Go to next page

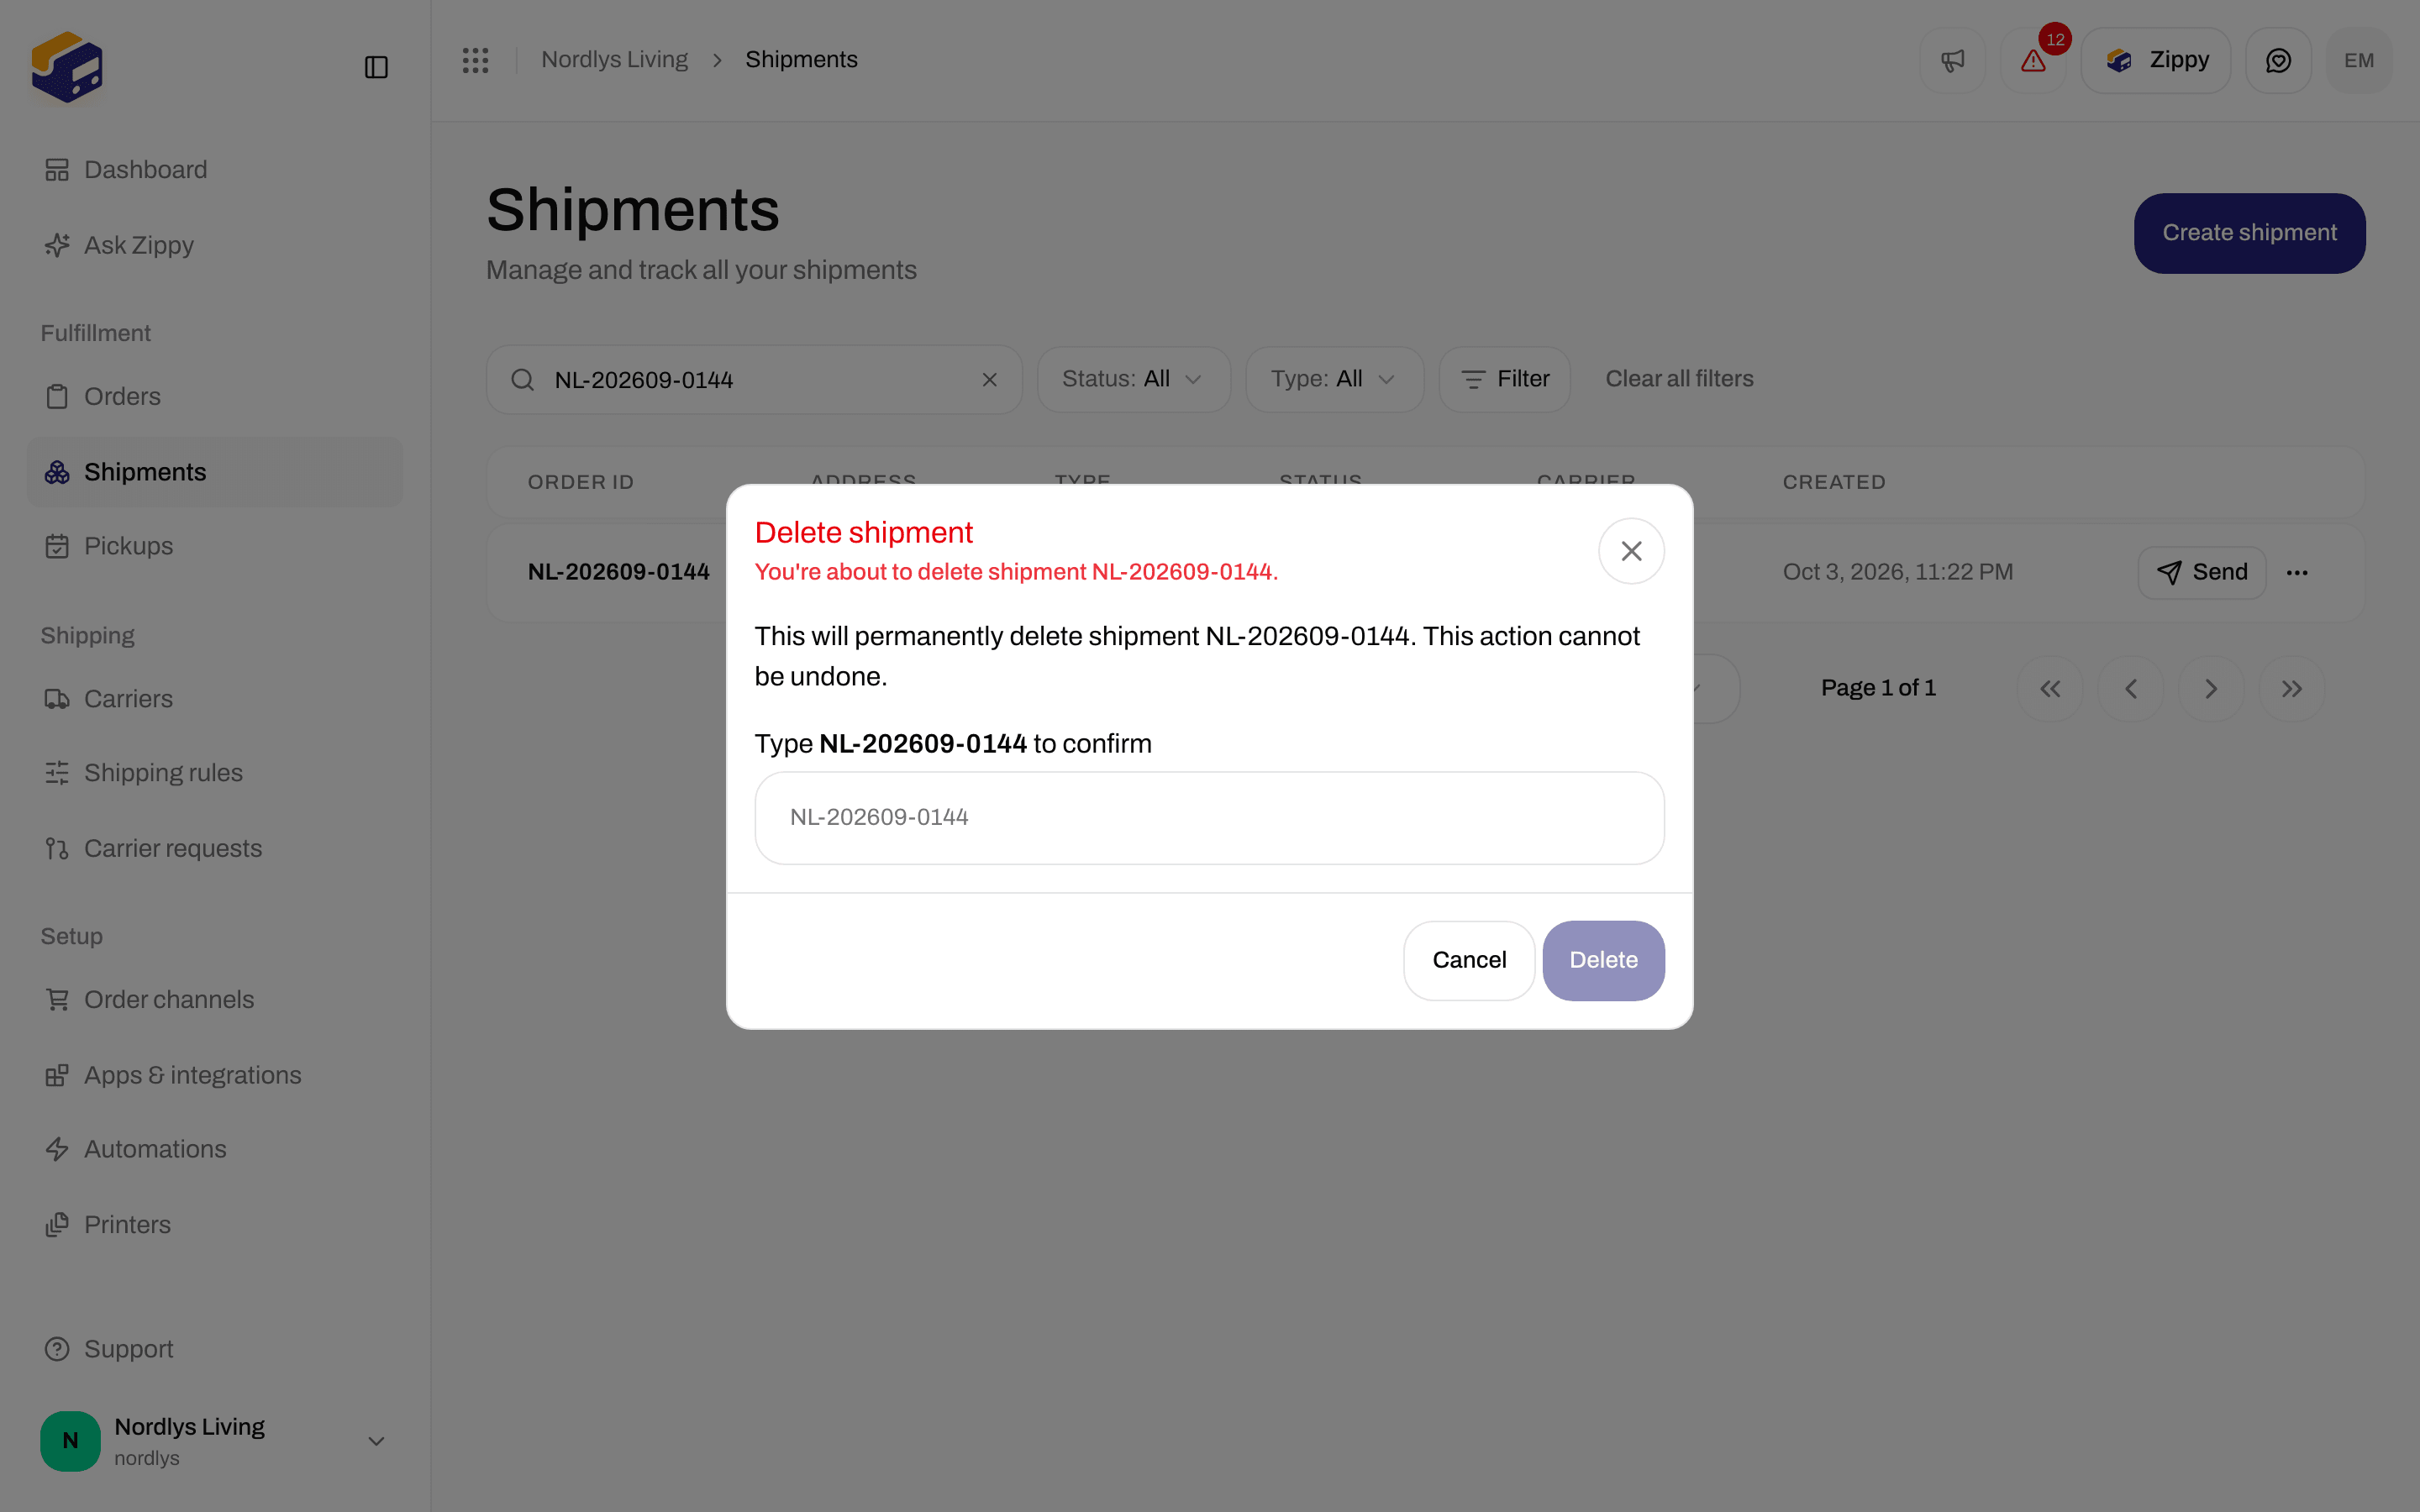[2211, 689]
